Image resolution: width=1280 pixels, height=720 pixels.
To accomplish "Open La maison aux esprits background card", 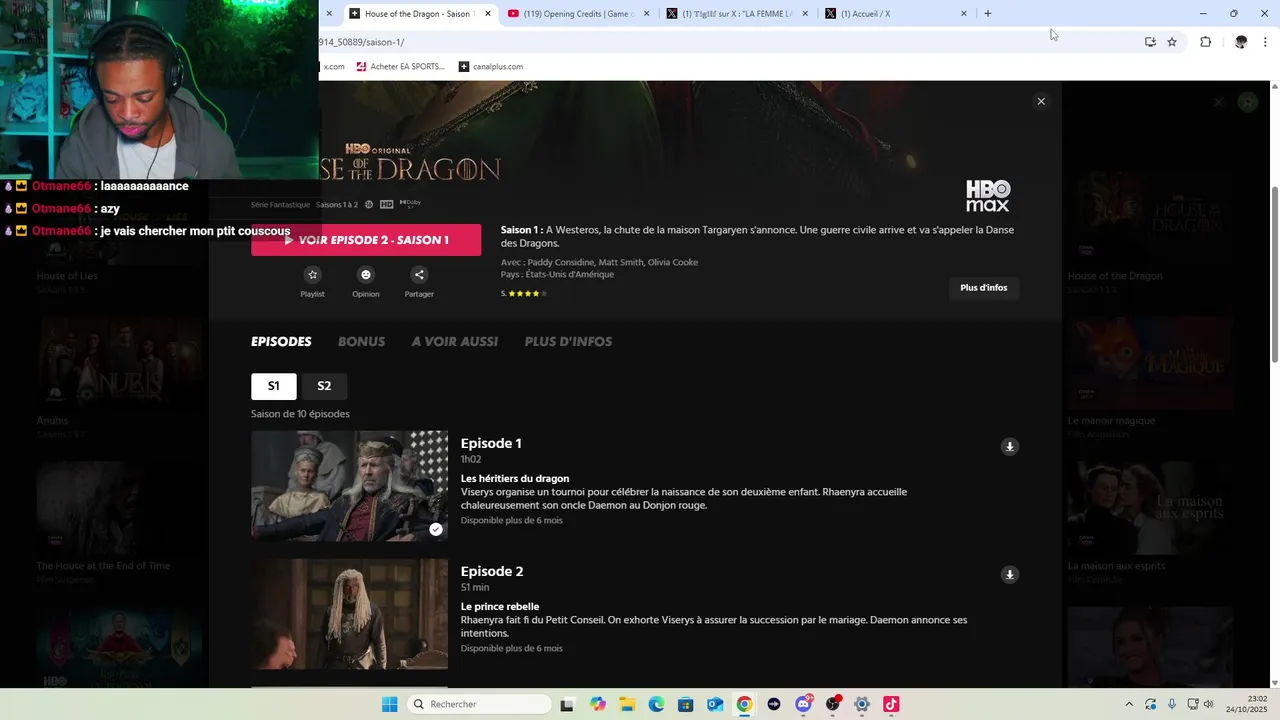I will (1148, 507).
